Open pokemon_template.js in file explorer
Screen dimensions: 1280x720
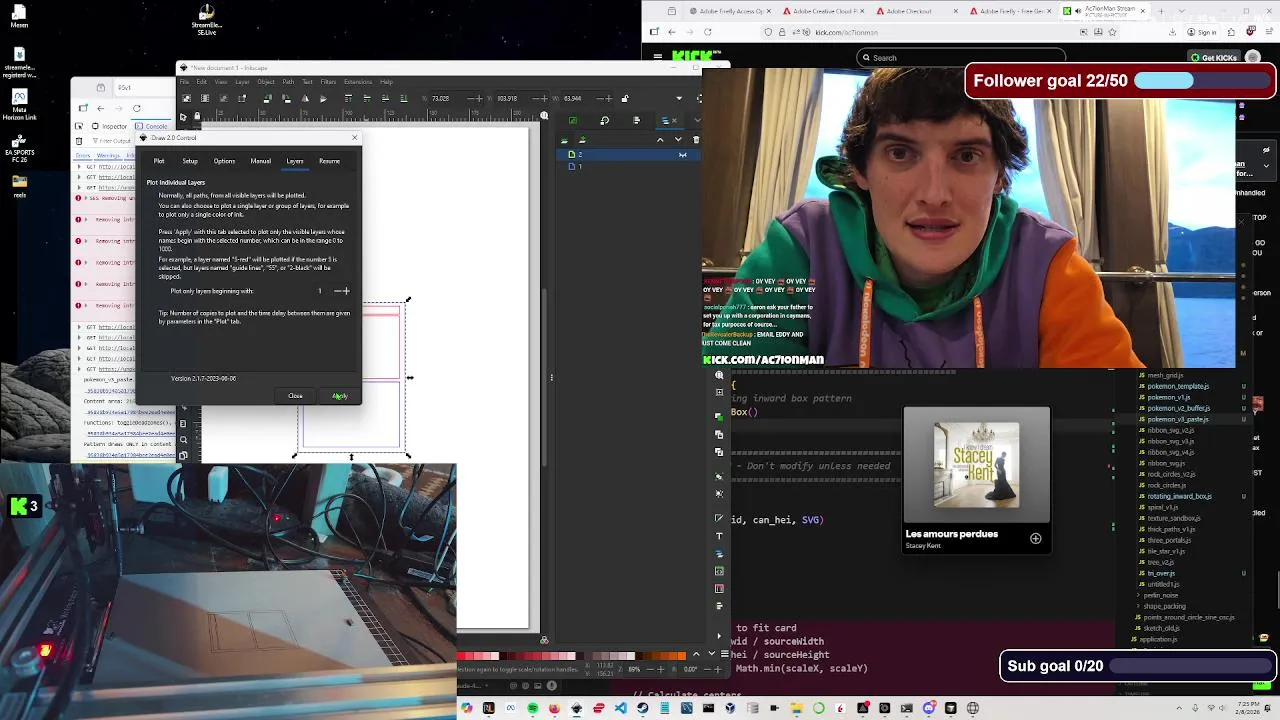pyautogui.click(x=1178, y=386)
